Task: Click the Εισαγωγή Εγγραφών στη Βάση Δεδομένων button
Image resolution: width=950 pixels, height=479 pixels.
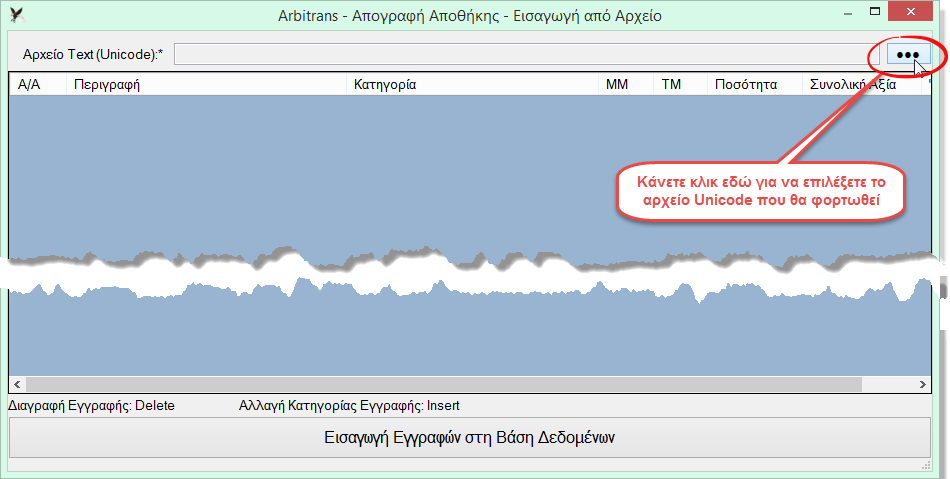Action: (x=470, y=437)
